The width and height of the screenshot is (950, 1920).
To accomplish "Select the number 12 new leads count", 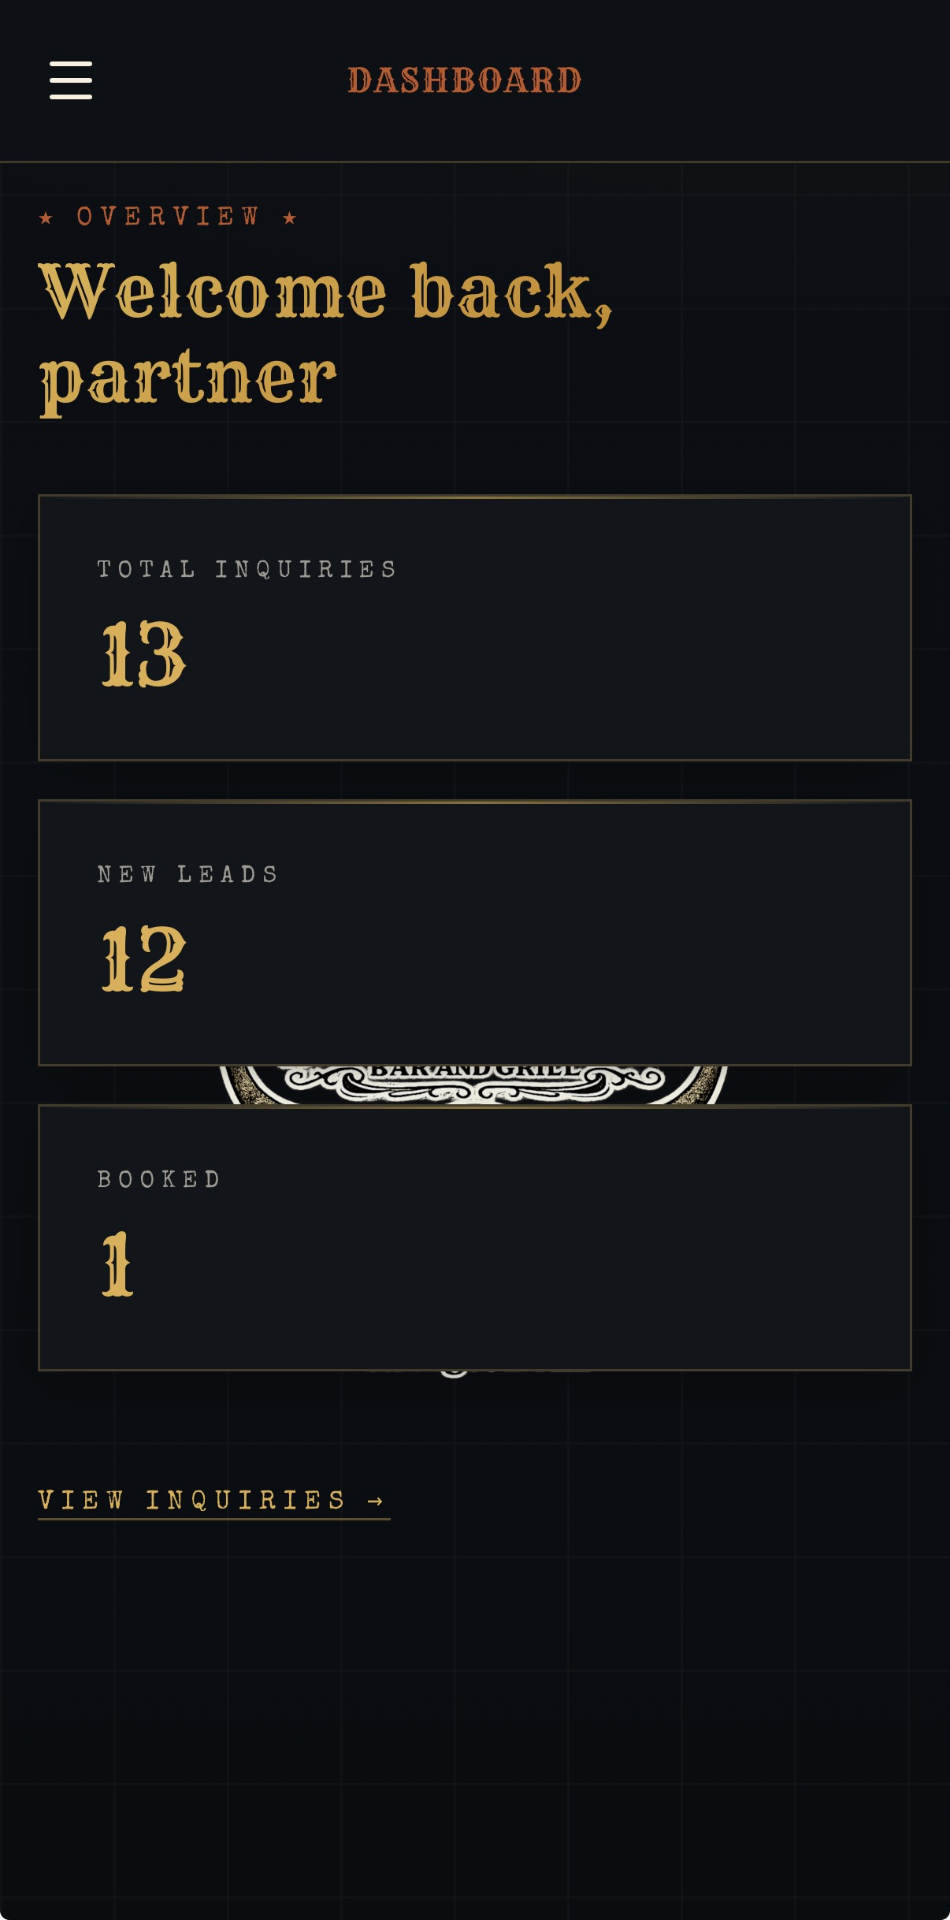I will [143, 958].
